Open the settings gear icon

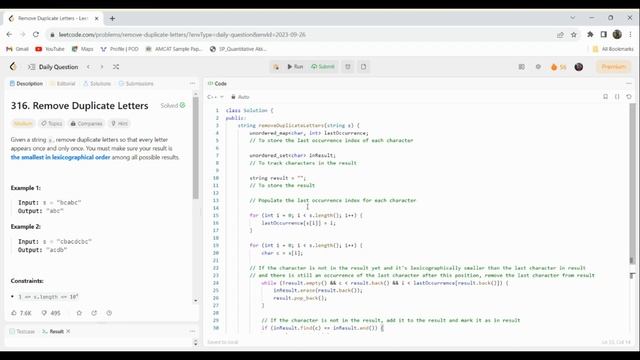click(538, 67)
